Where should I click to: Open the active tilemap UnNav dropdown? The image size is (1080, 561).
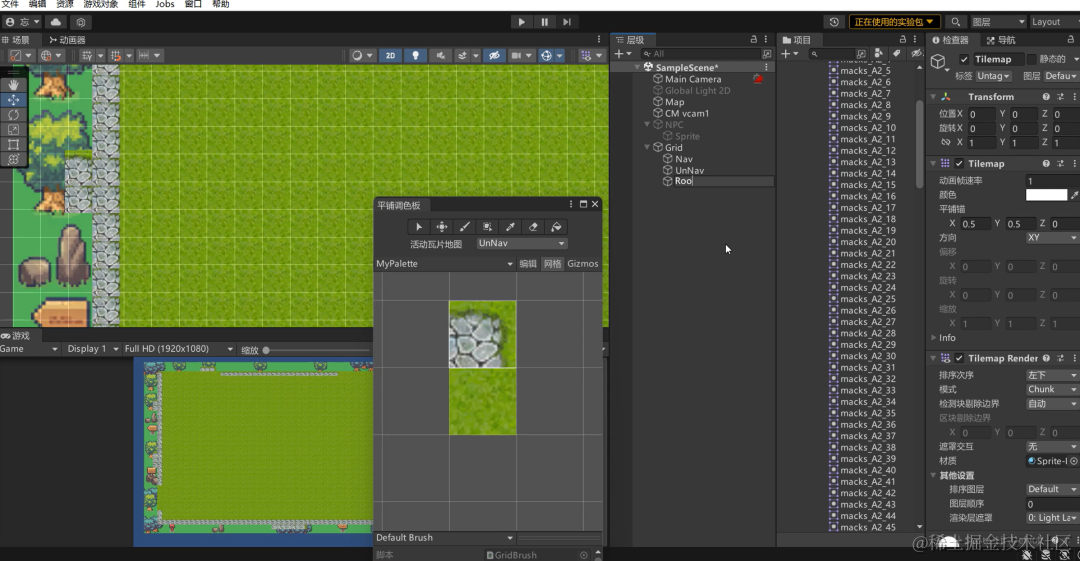521,243
